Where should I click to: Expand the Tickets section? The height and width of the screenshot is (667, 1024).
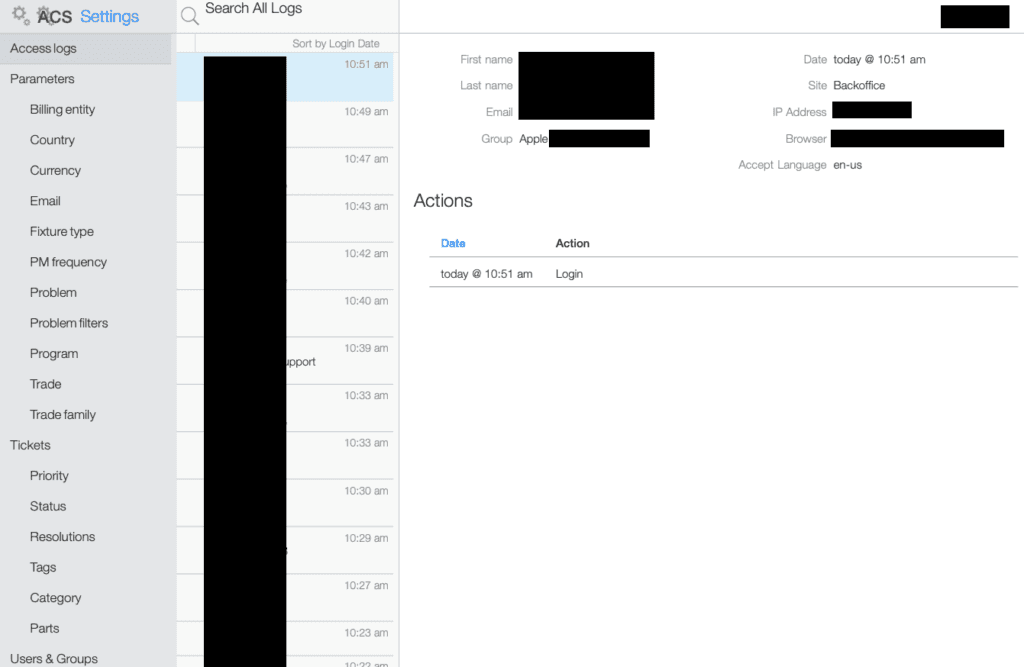[x=30, y=445]
